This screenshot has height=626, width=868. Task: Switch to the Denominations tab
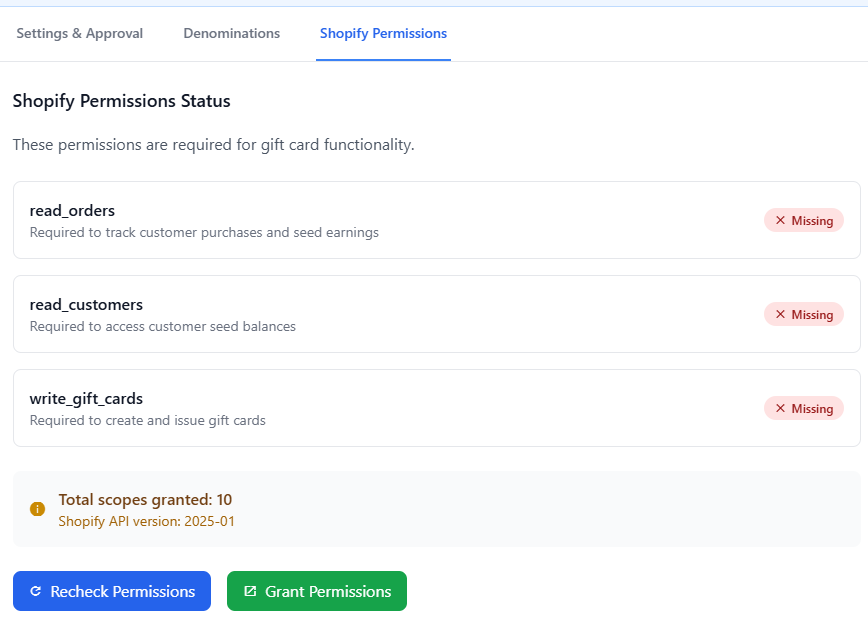pyautogui.click(x=231, y=33)
